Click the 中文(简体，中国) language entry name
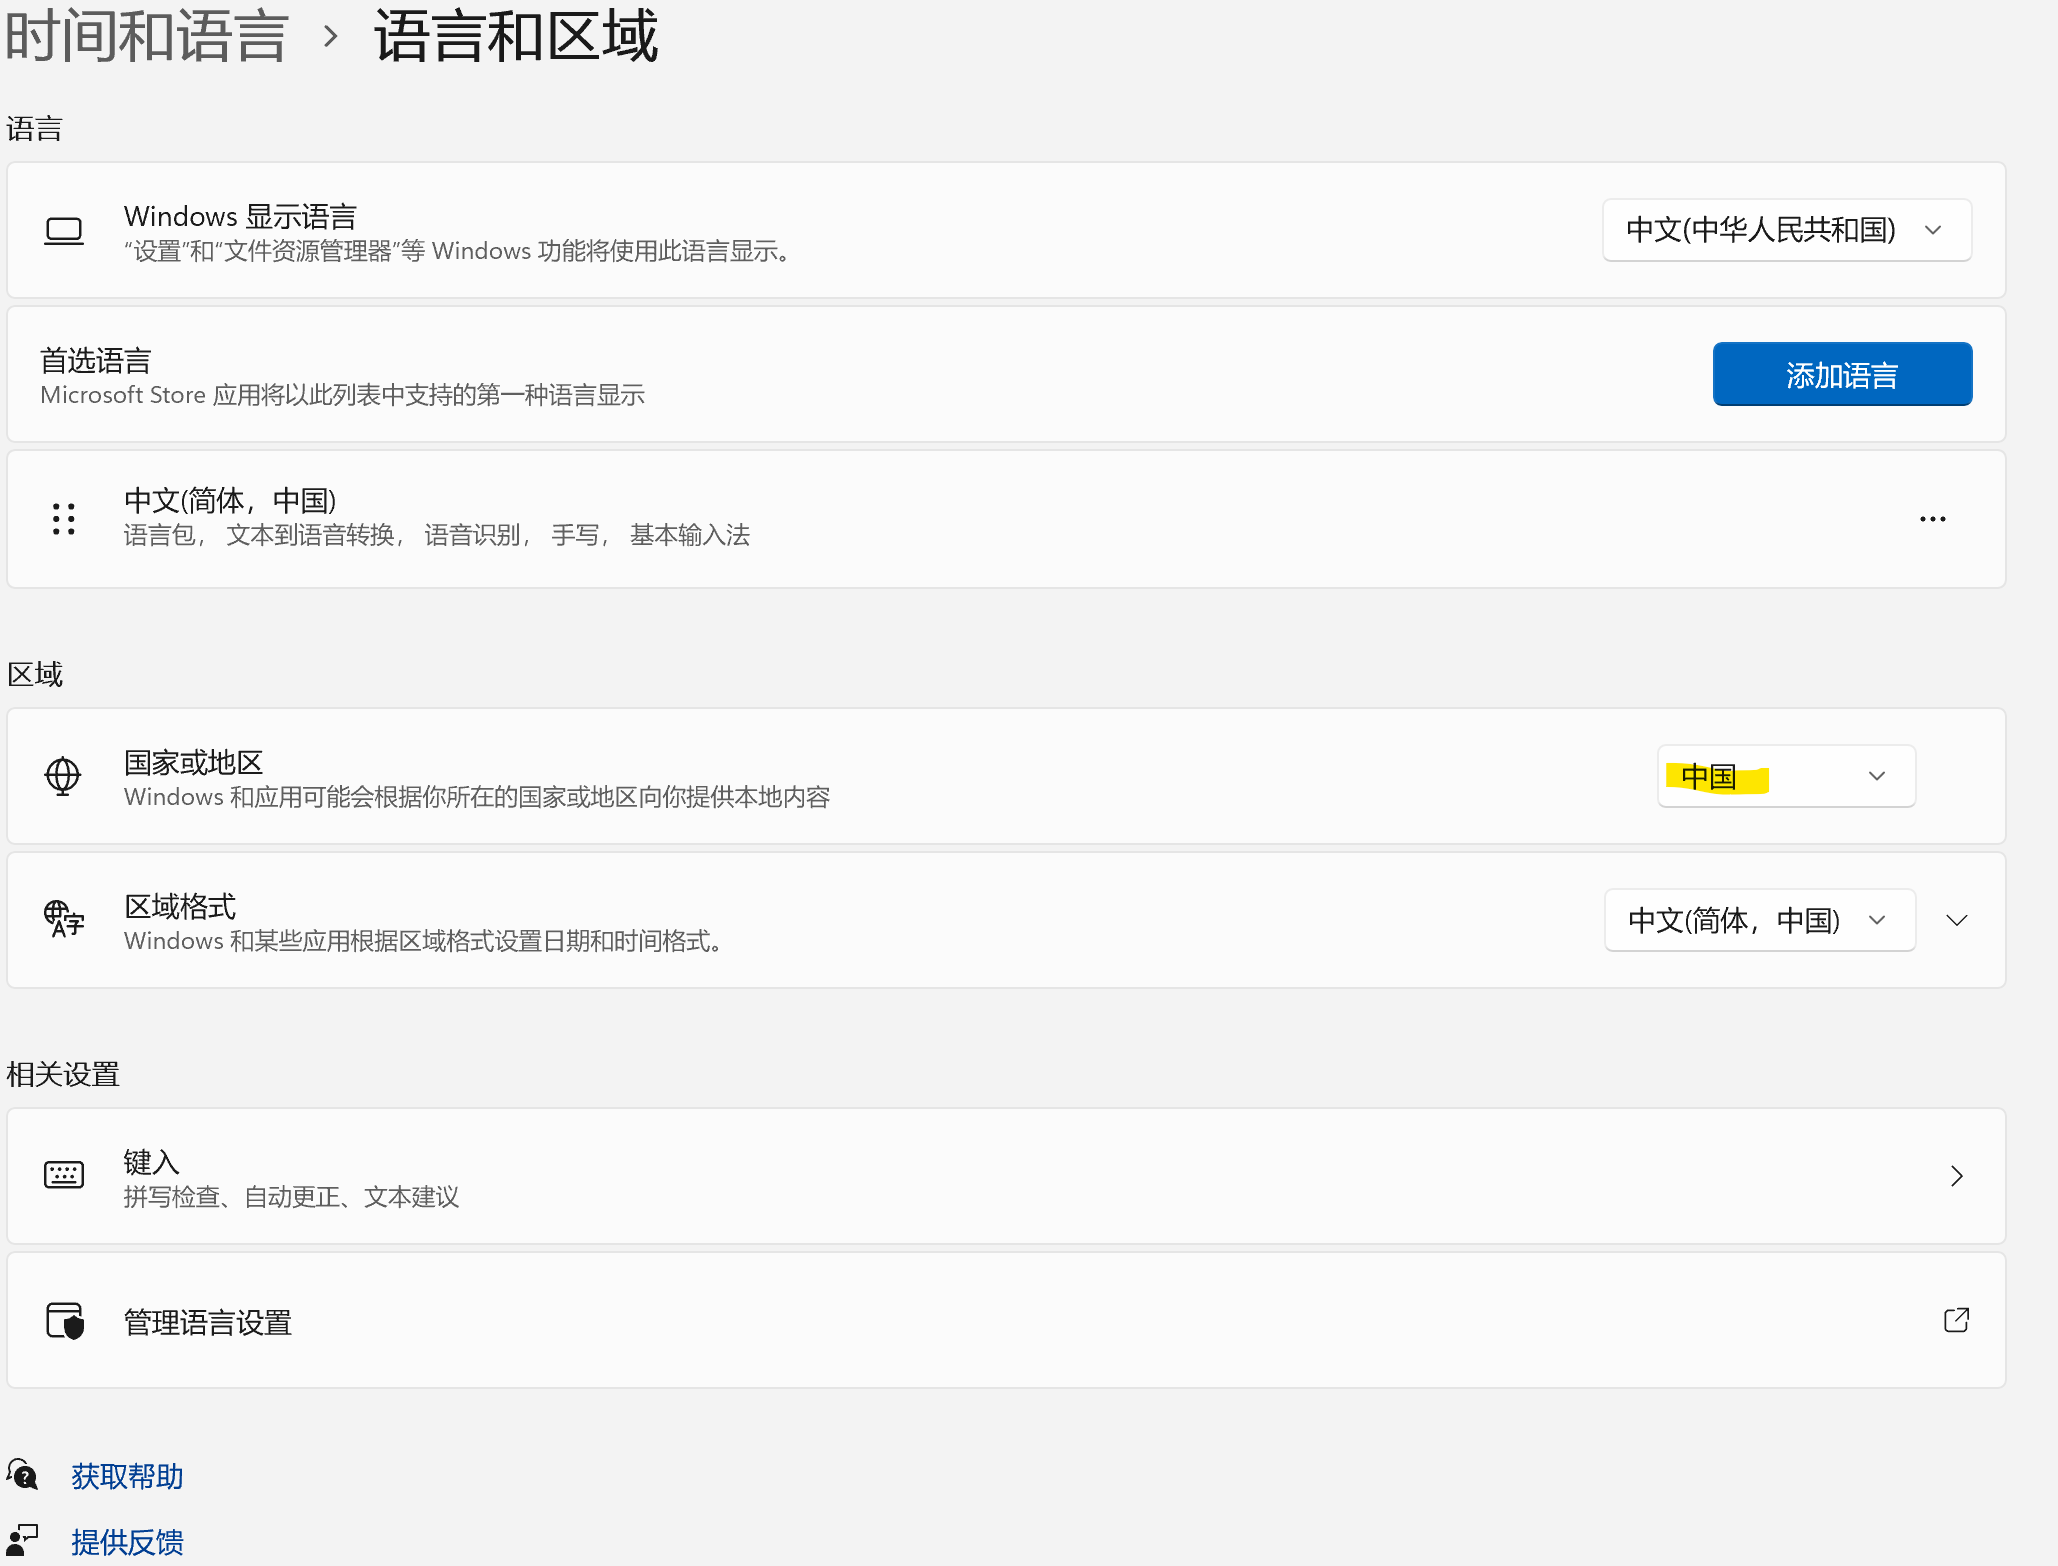 point(231,500)
